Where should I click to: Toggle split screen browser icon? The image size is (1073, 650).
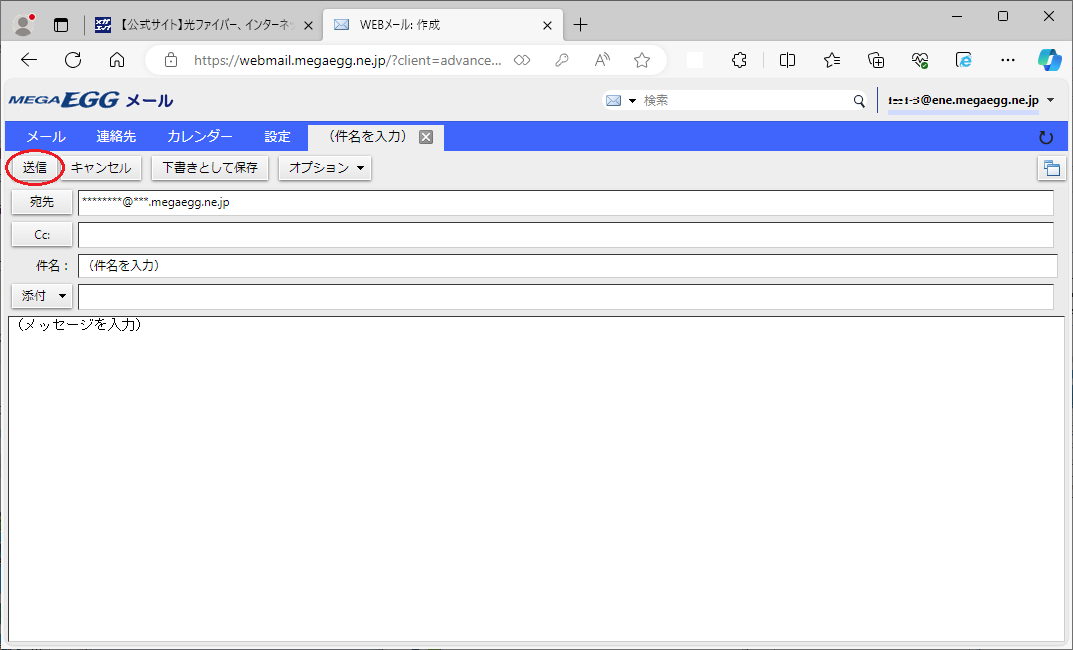787,60
